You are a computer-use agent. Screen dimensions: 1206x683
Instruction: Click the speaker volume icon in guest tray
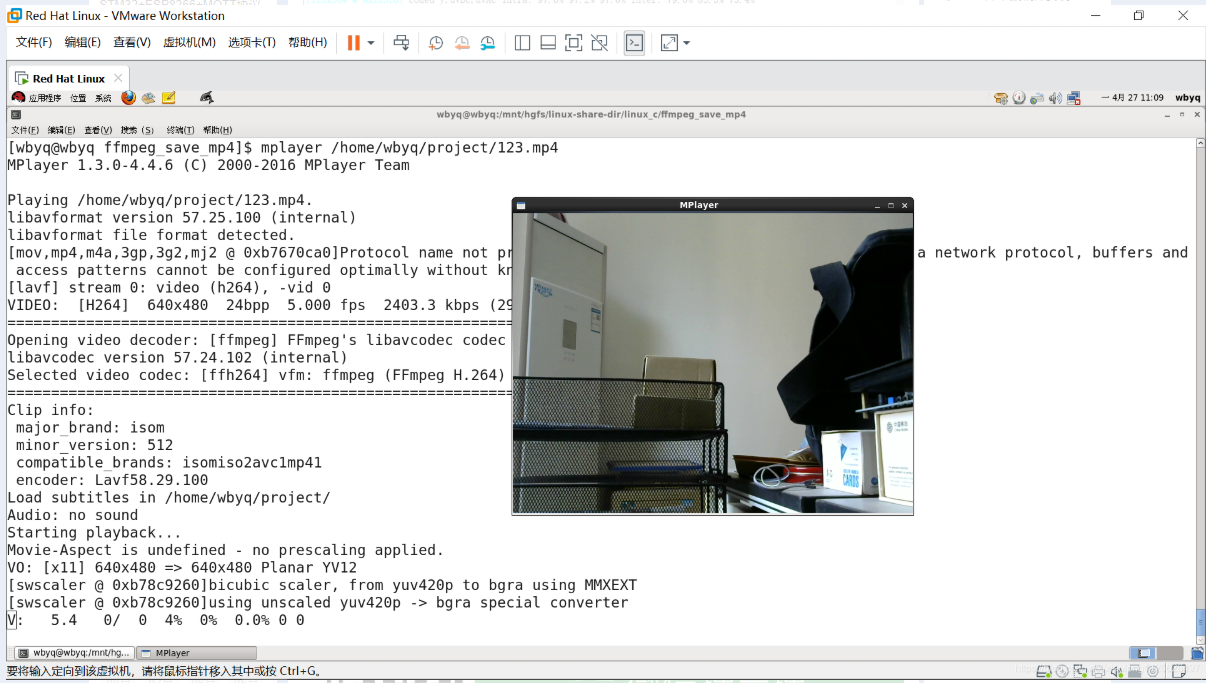(1055, 98)
